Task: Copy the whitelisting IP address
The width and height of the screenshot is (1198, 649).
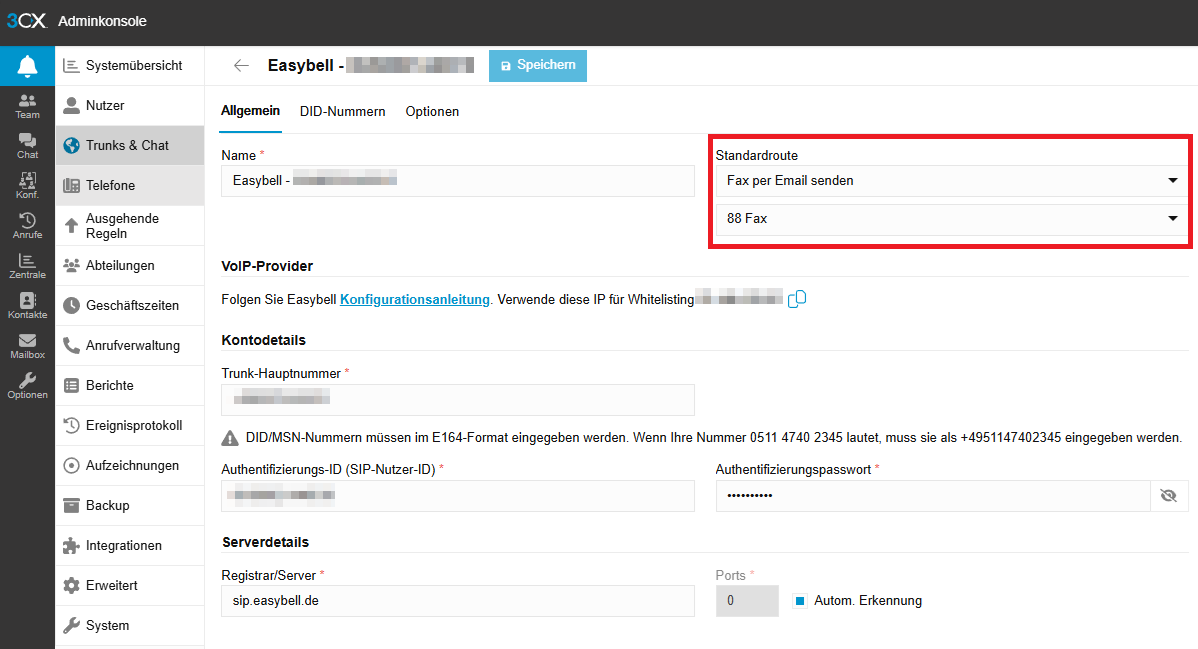Action: click(x=797, y=299)
